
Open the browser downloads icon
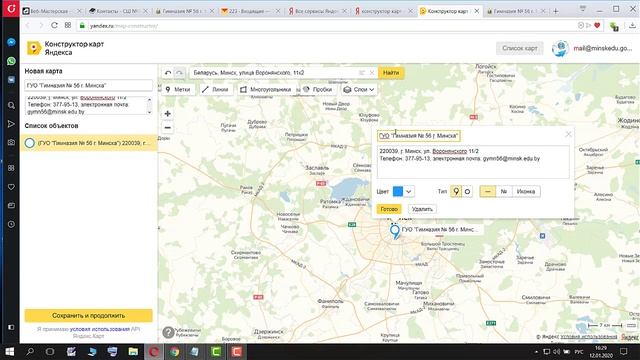pos(632,25)
